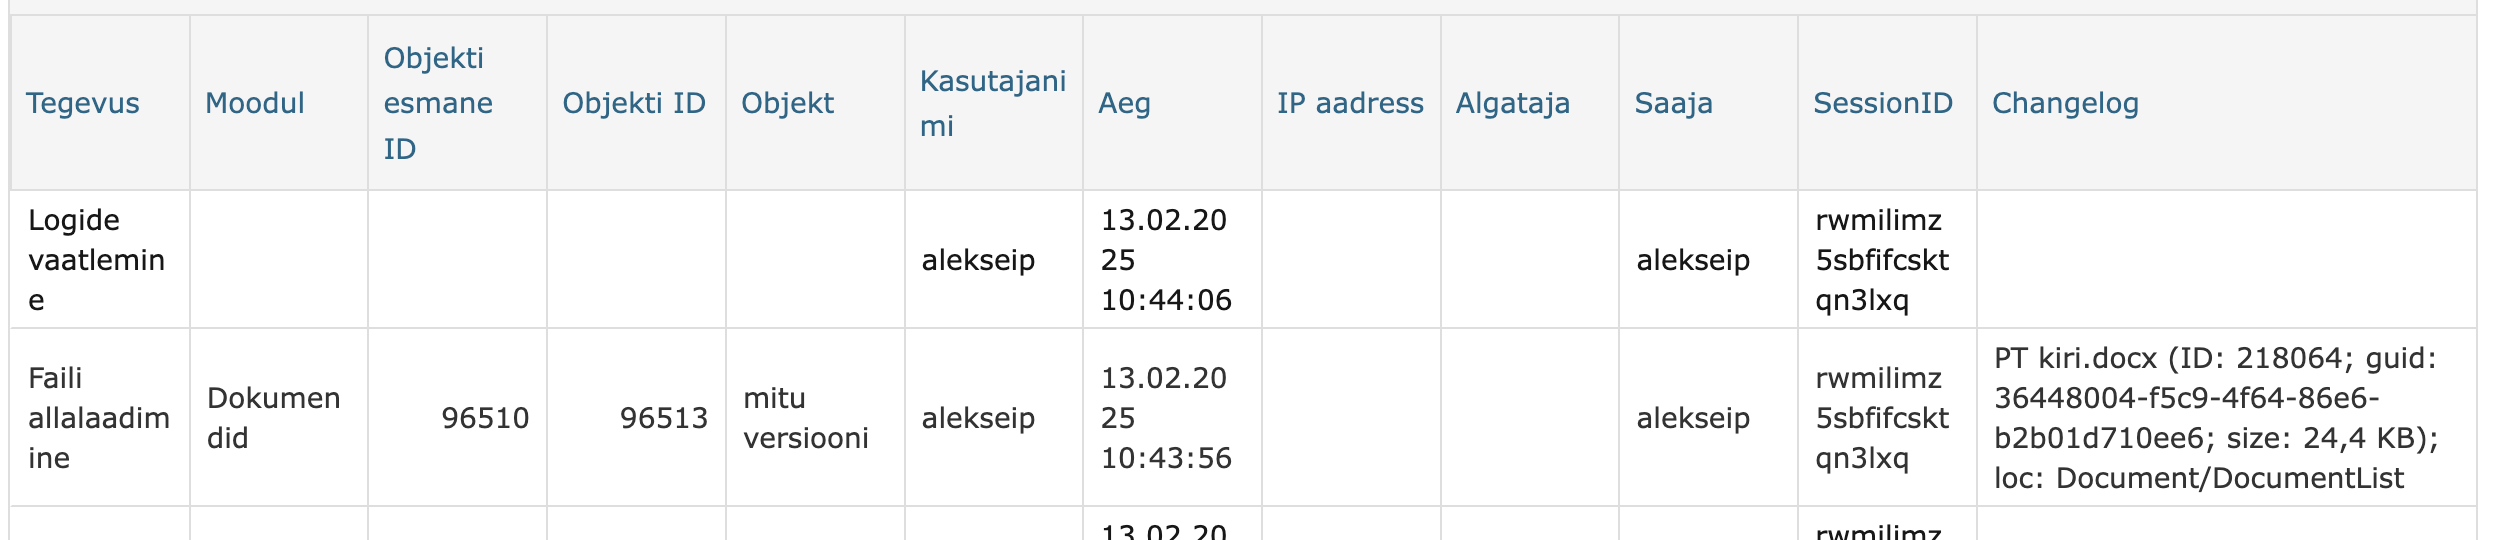Click object ID value 96513

pos(664,418)
